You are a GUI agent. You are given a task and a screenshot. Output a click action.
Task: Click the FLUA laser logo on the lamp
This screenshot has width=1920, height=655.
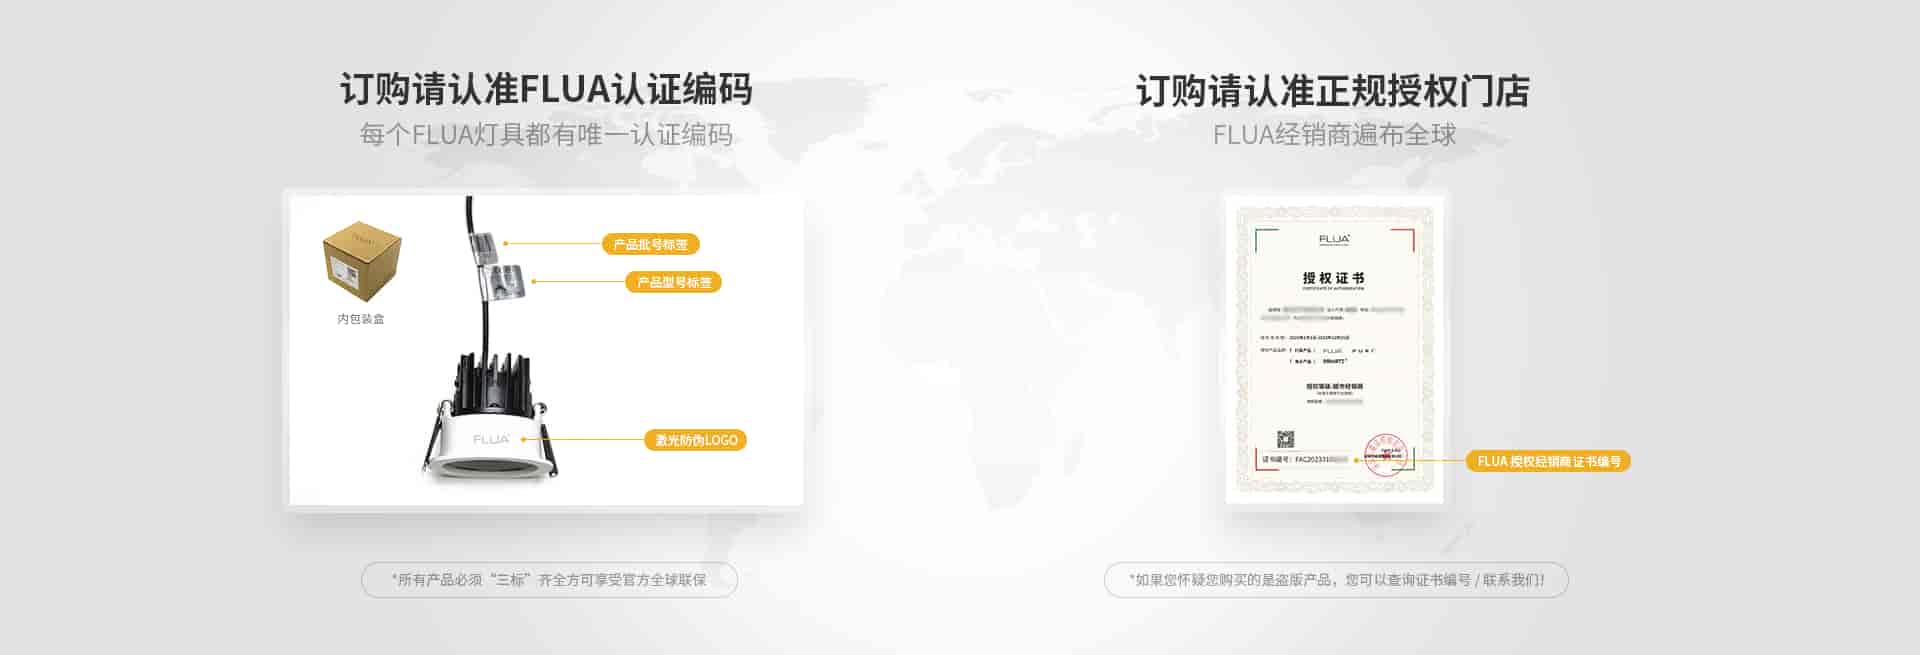(491, 439)
